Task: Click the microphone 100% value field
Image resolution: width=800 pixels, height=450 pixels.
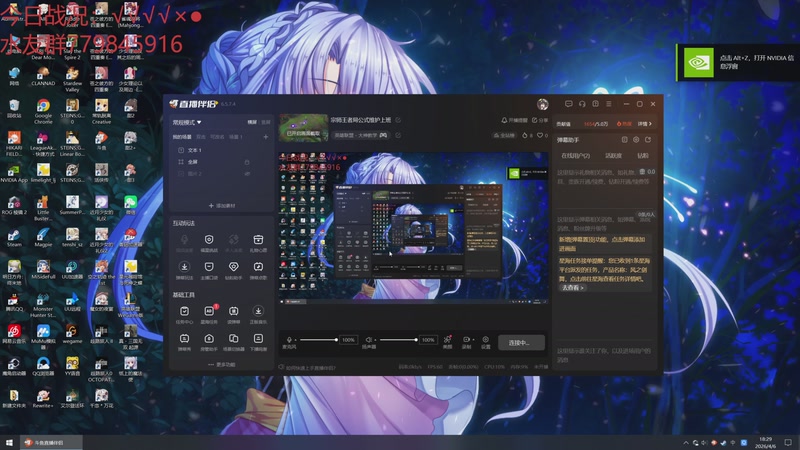Action: 348,340
